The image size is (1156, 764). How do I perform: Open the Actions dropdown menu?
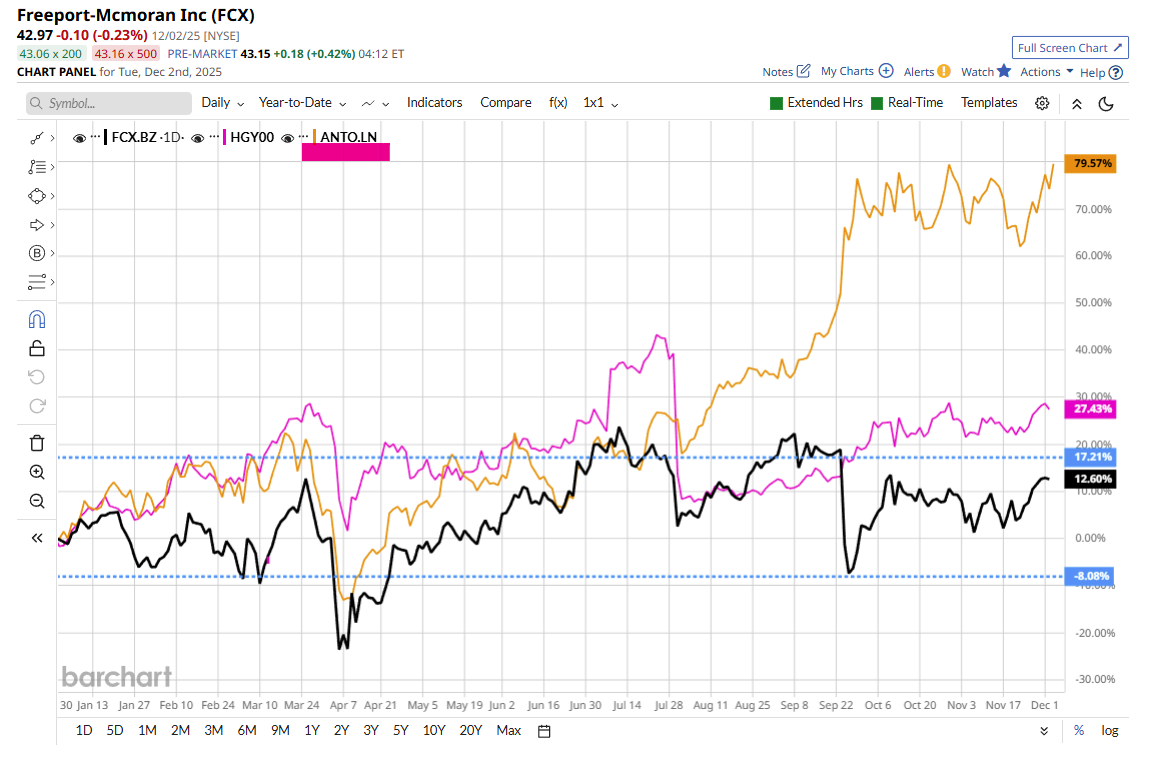pyautogui.click(x=1046, y=72)
